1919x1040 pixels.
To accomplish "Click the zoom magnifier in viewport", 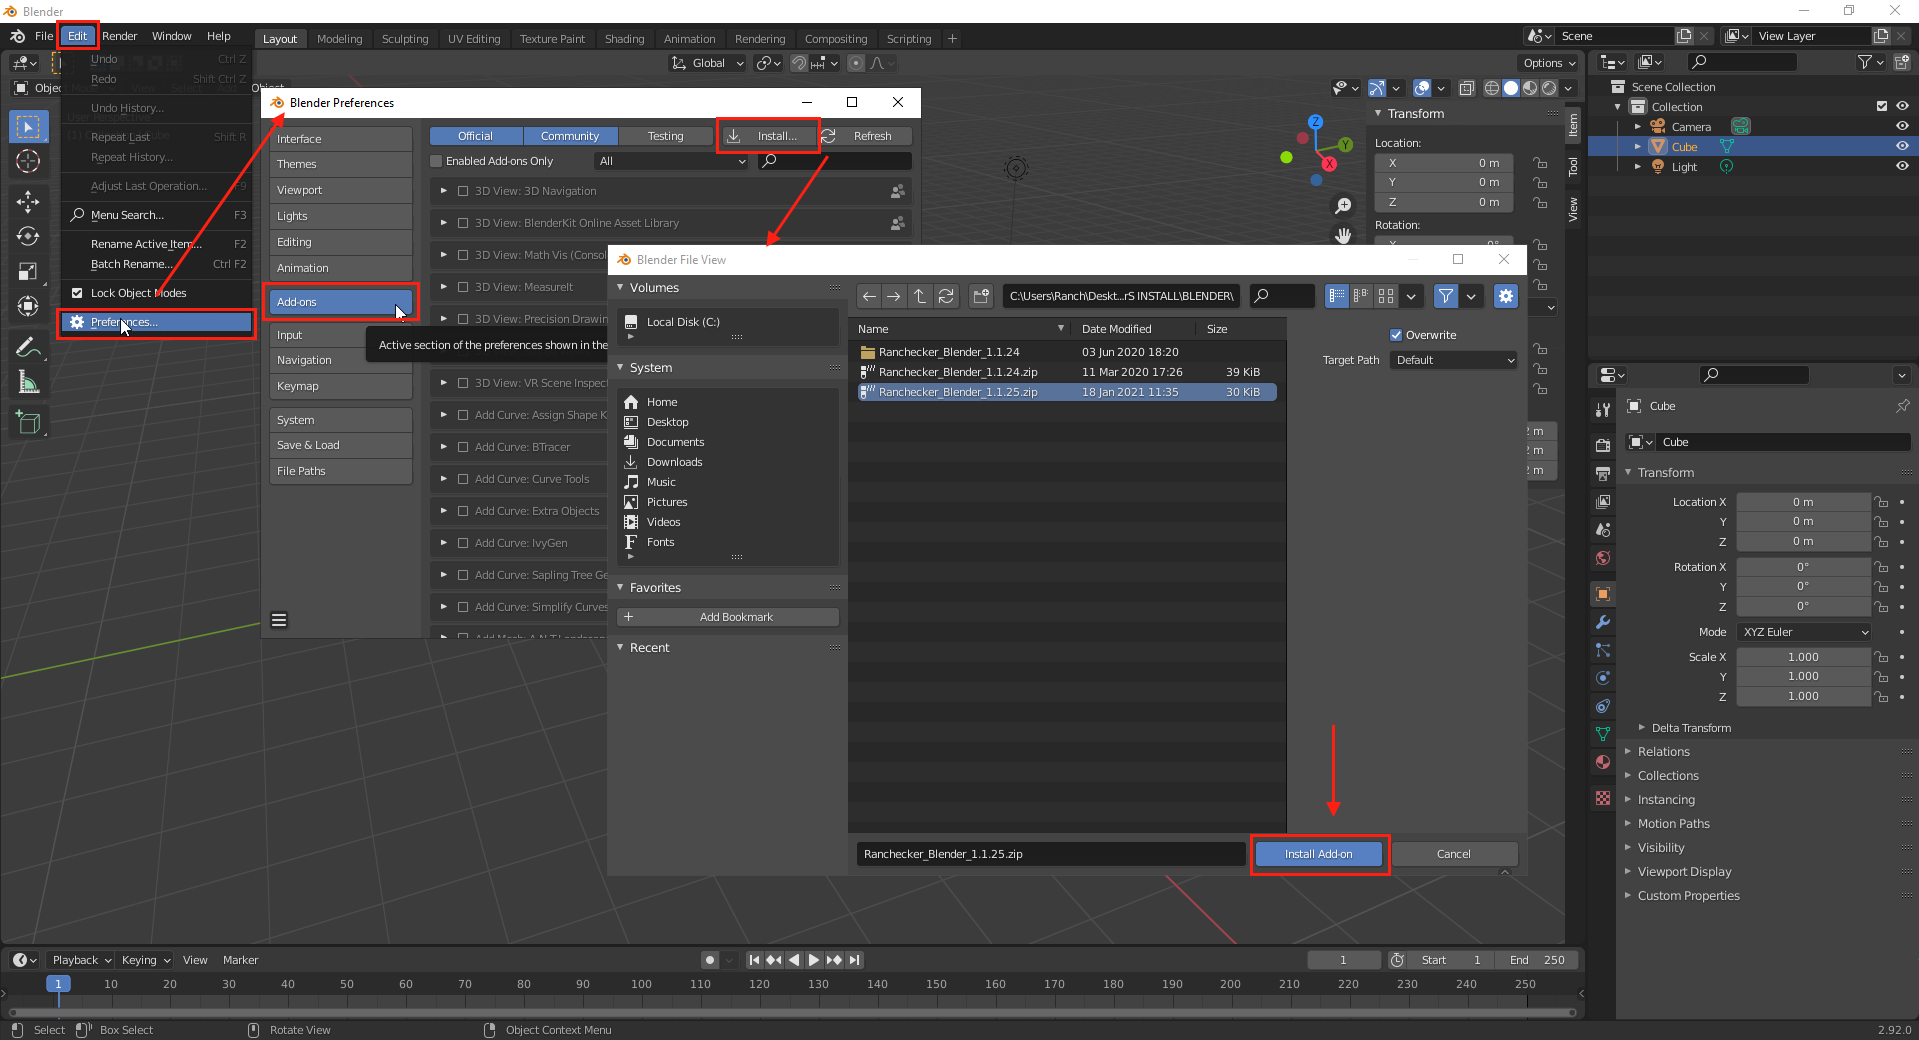I will 1343,206.
